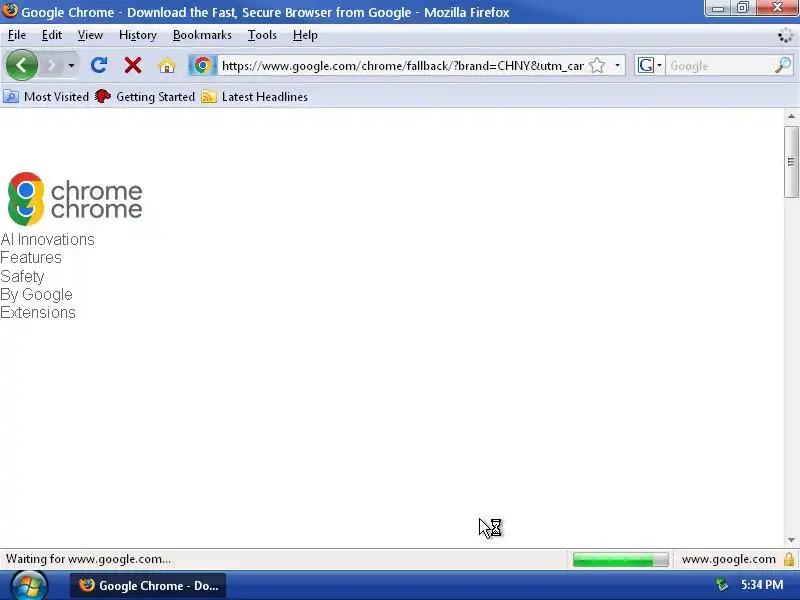Open the File menu
Image resolution: width=800 pixels, height=600 pixels.
[x=17, y=35]
